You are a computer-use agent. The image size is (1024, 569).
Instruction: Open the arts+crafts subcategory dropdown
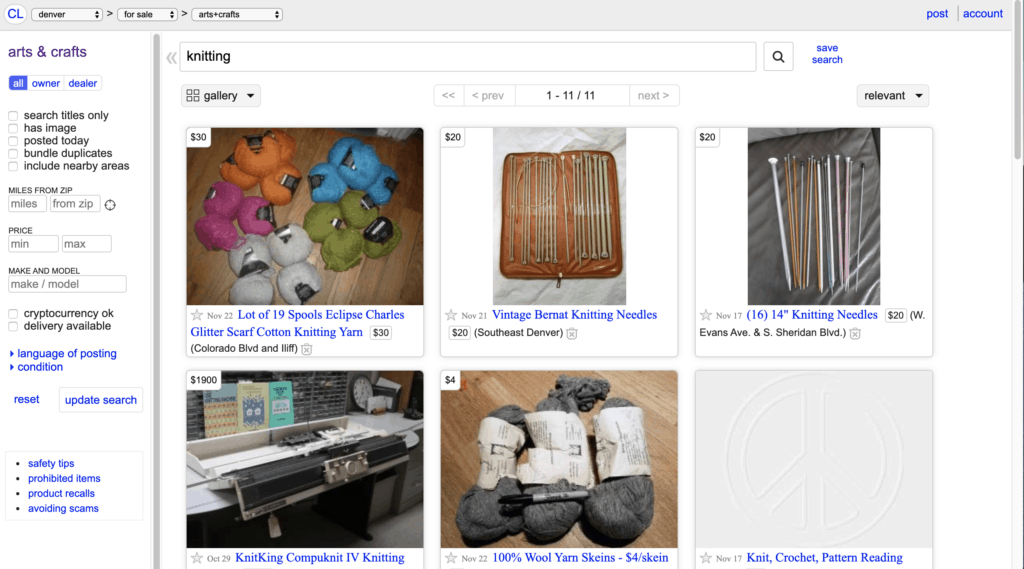click(237, 14)
